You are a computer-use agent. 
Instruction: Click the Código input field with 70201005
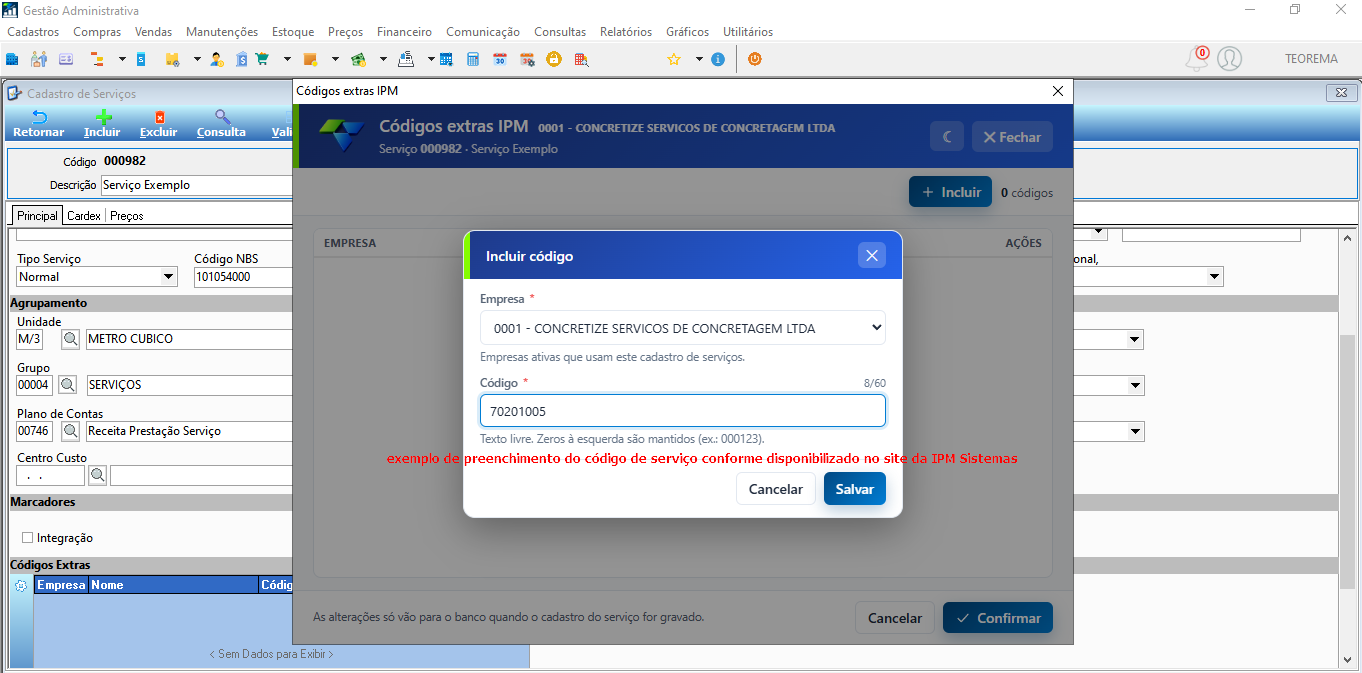click(x=683, y=411)
